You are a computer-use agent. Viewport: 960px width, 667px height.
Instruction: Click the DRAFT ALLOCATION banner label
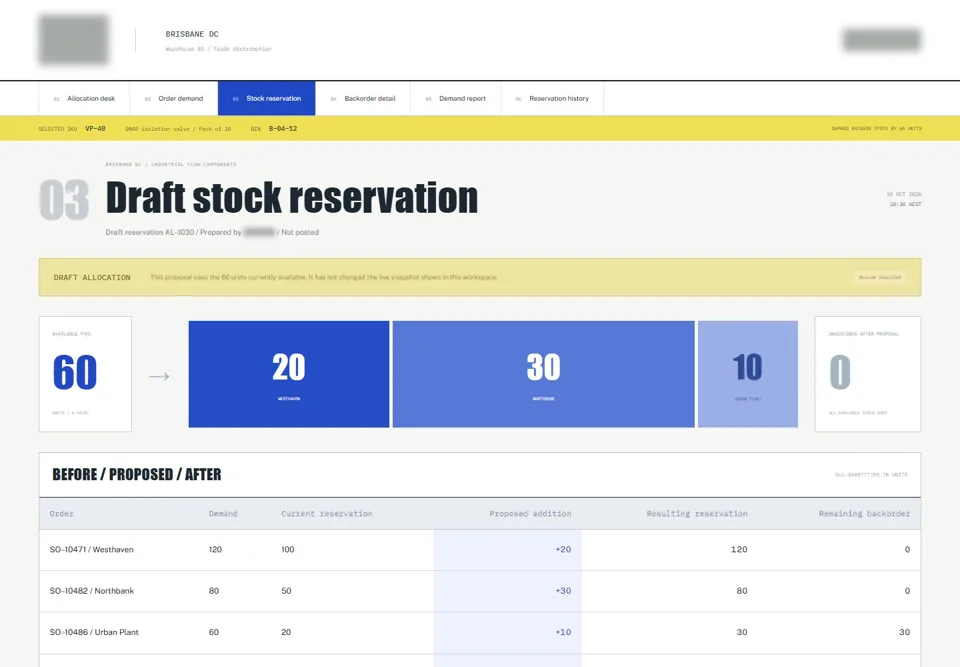click(92, 277)
